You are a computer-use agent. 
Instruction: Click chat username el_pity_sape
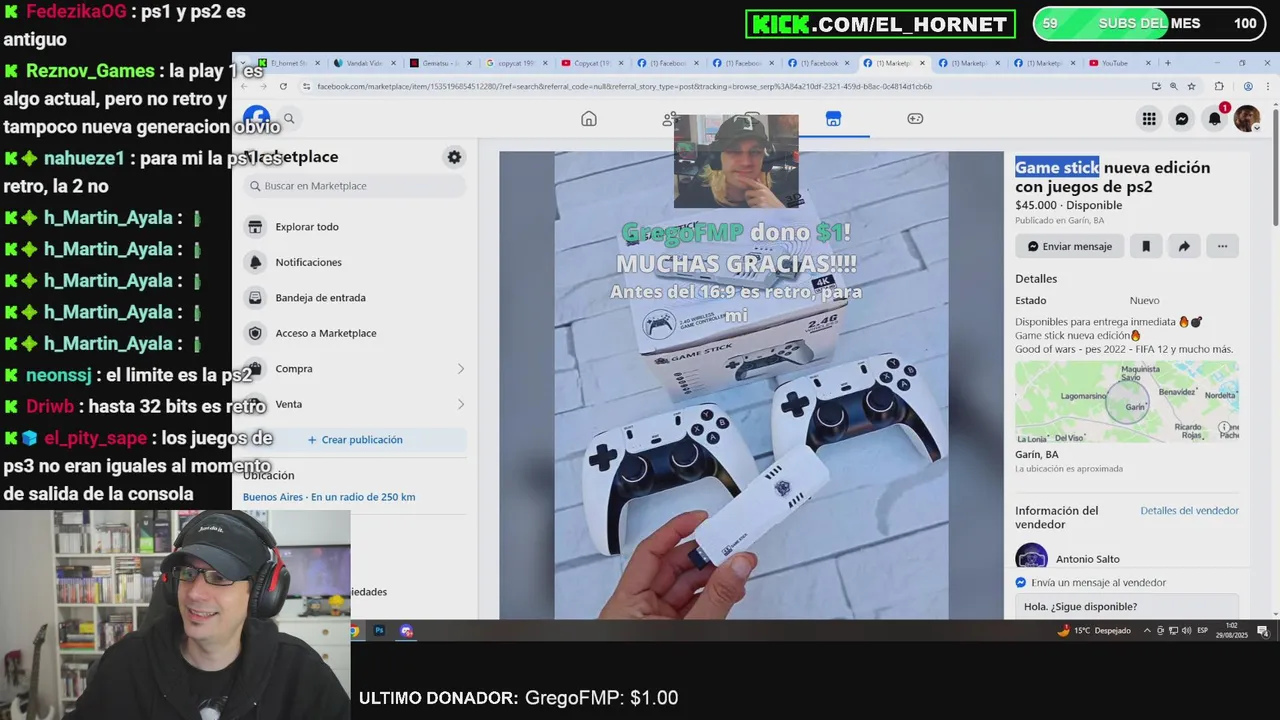[x=95, y=438]
